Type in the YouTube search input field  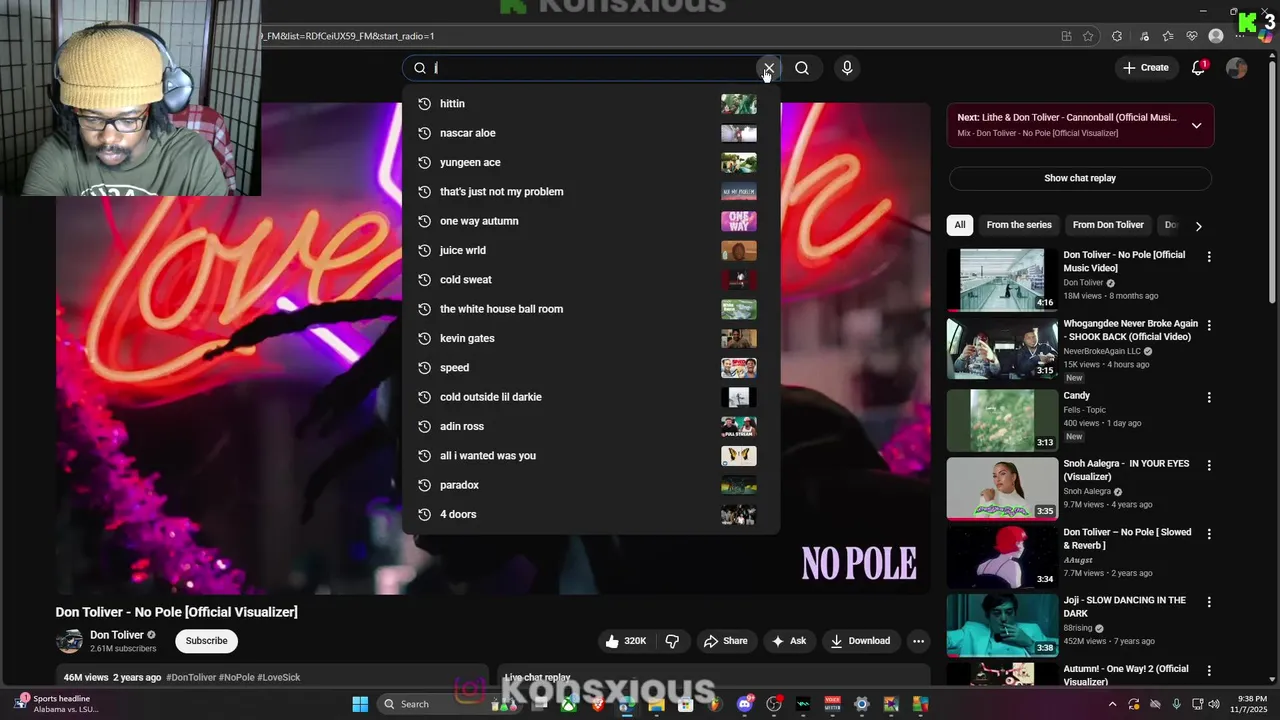(590, 68)
